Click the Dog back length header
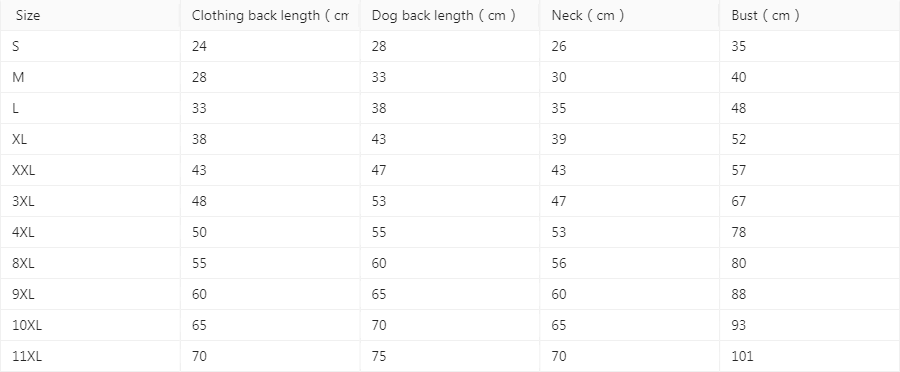Image resolution: width=900 pixels, height=372 pixels. pos(449,16)
